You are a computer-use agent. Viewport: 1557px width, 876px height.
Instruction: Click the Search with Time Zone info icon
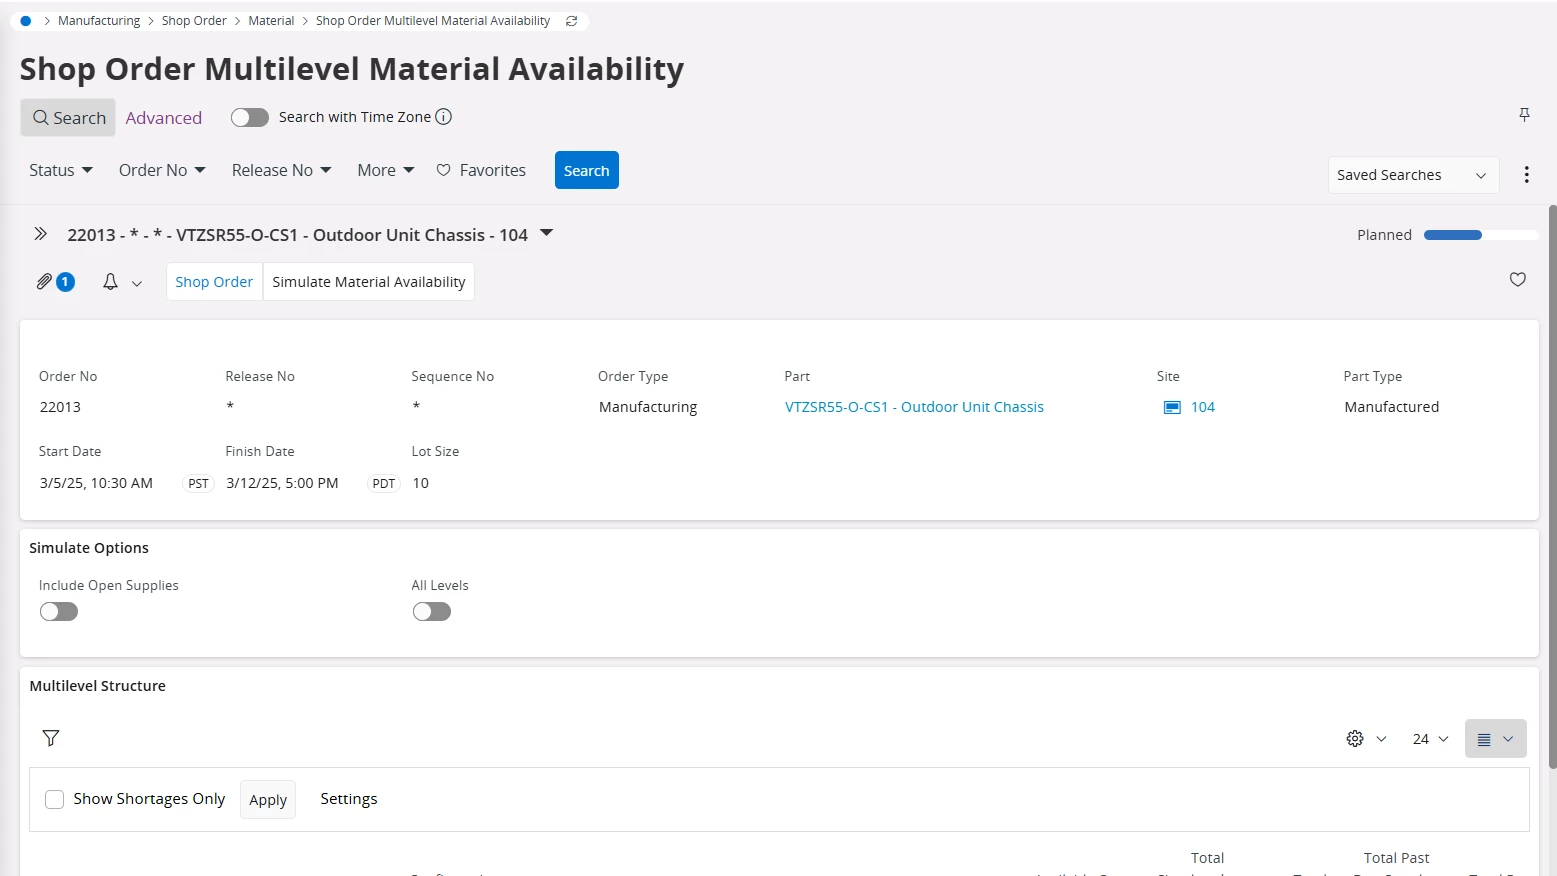click(444, 117)
